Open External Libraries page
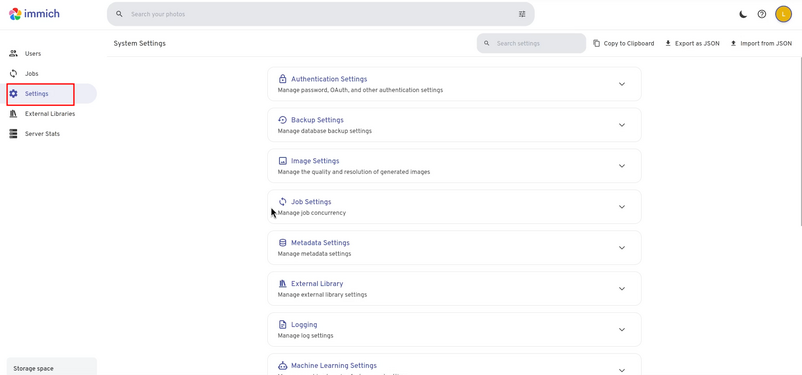802x375 pixels. [49, 114]
